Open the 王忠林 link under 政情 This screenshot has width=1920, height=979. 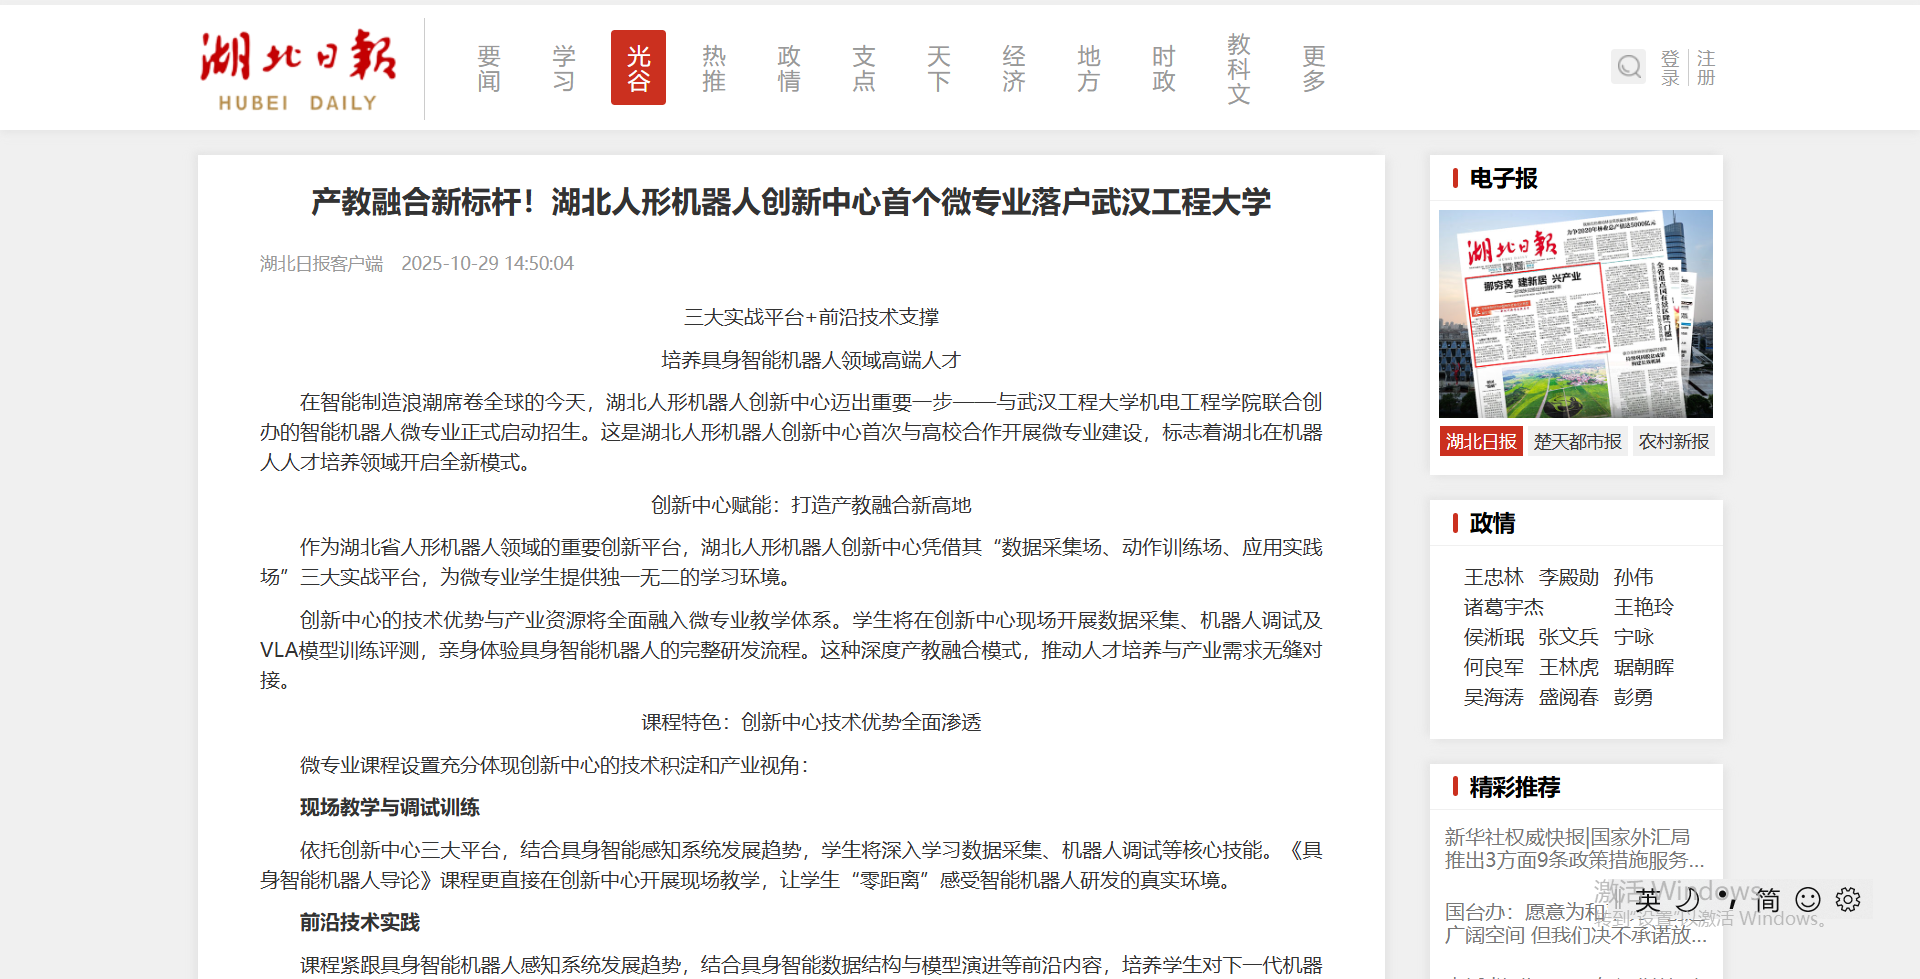click(x=1493, y=577)
